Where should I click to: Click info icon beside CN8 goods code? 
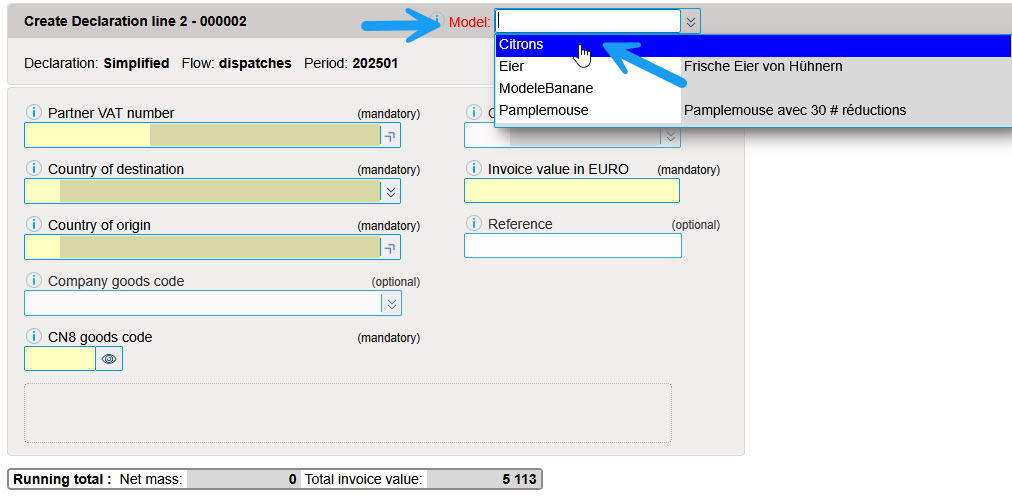[x=34, y=337]
